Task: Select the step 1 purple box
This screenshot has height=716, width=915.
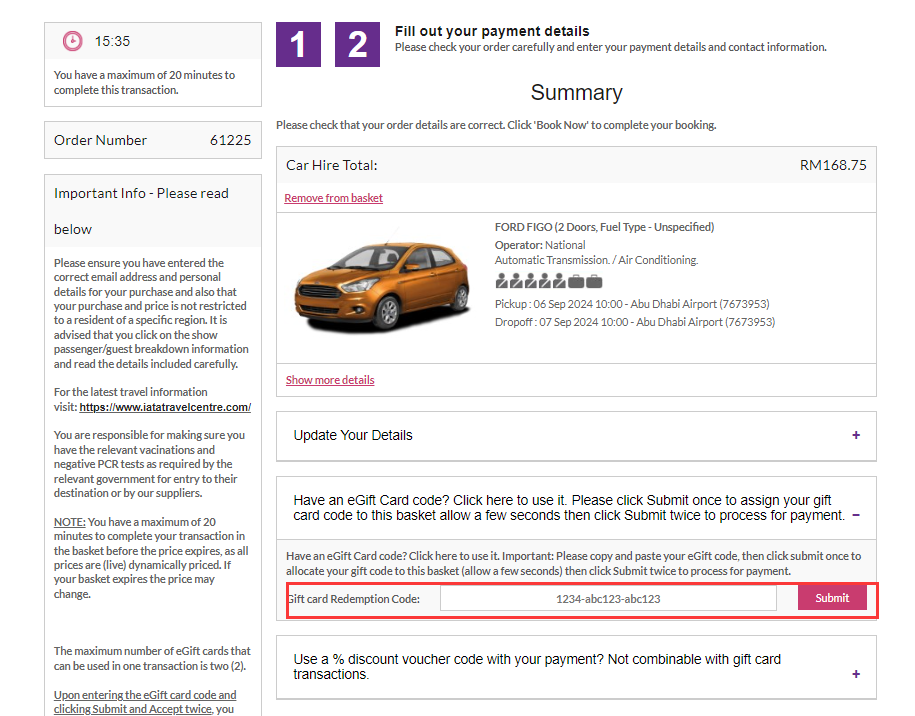Action: [298, 44]
